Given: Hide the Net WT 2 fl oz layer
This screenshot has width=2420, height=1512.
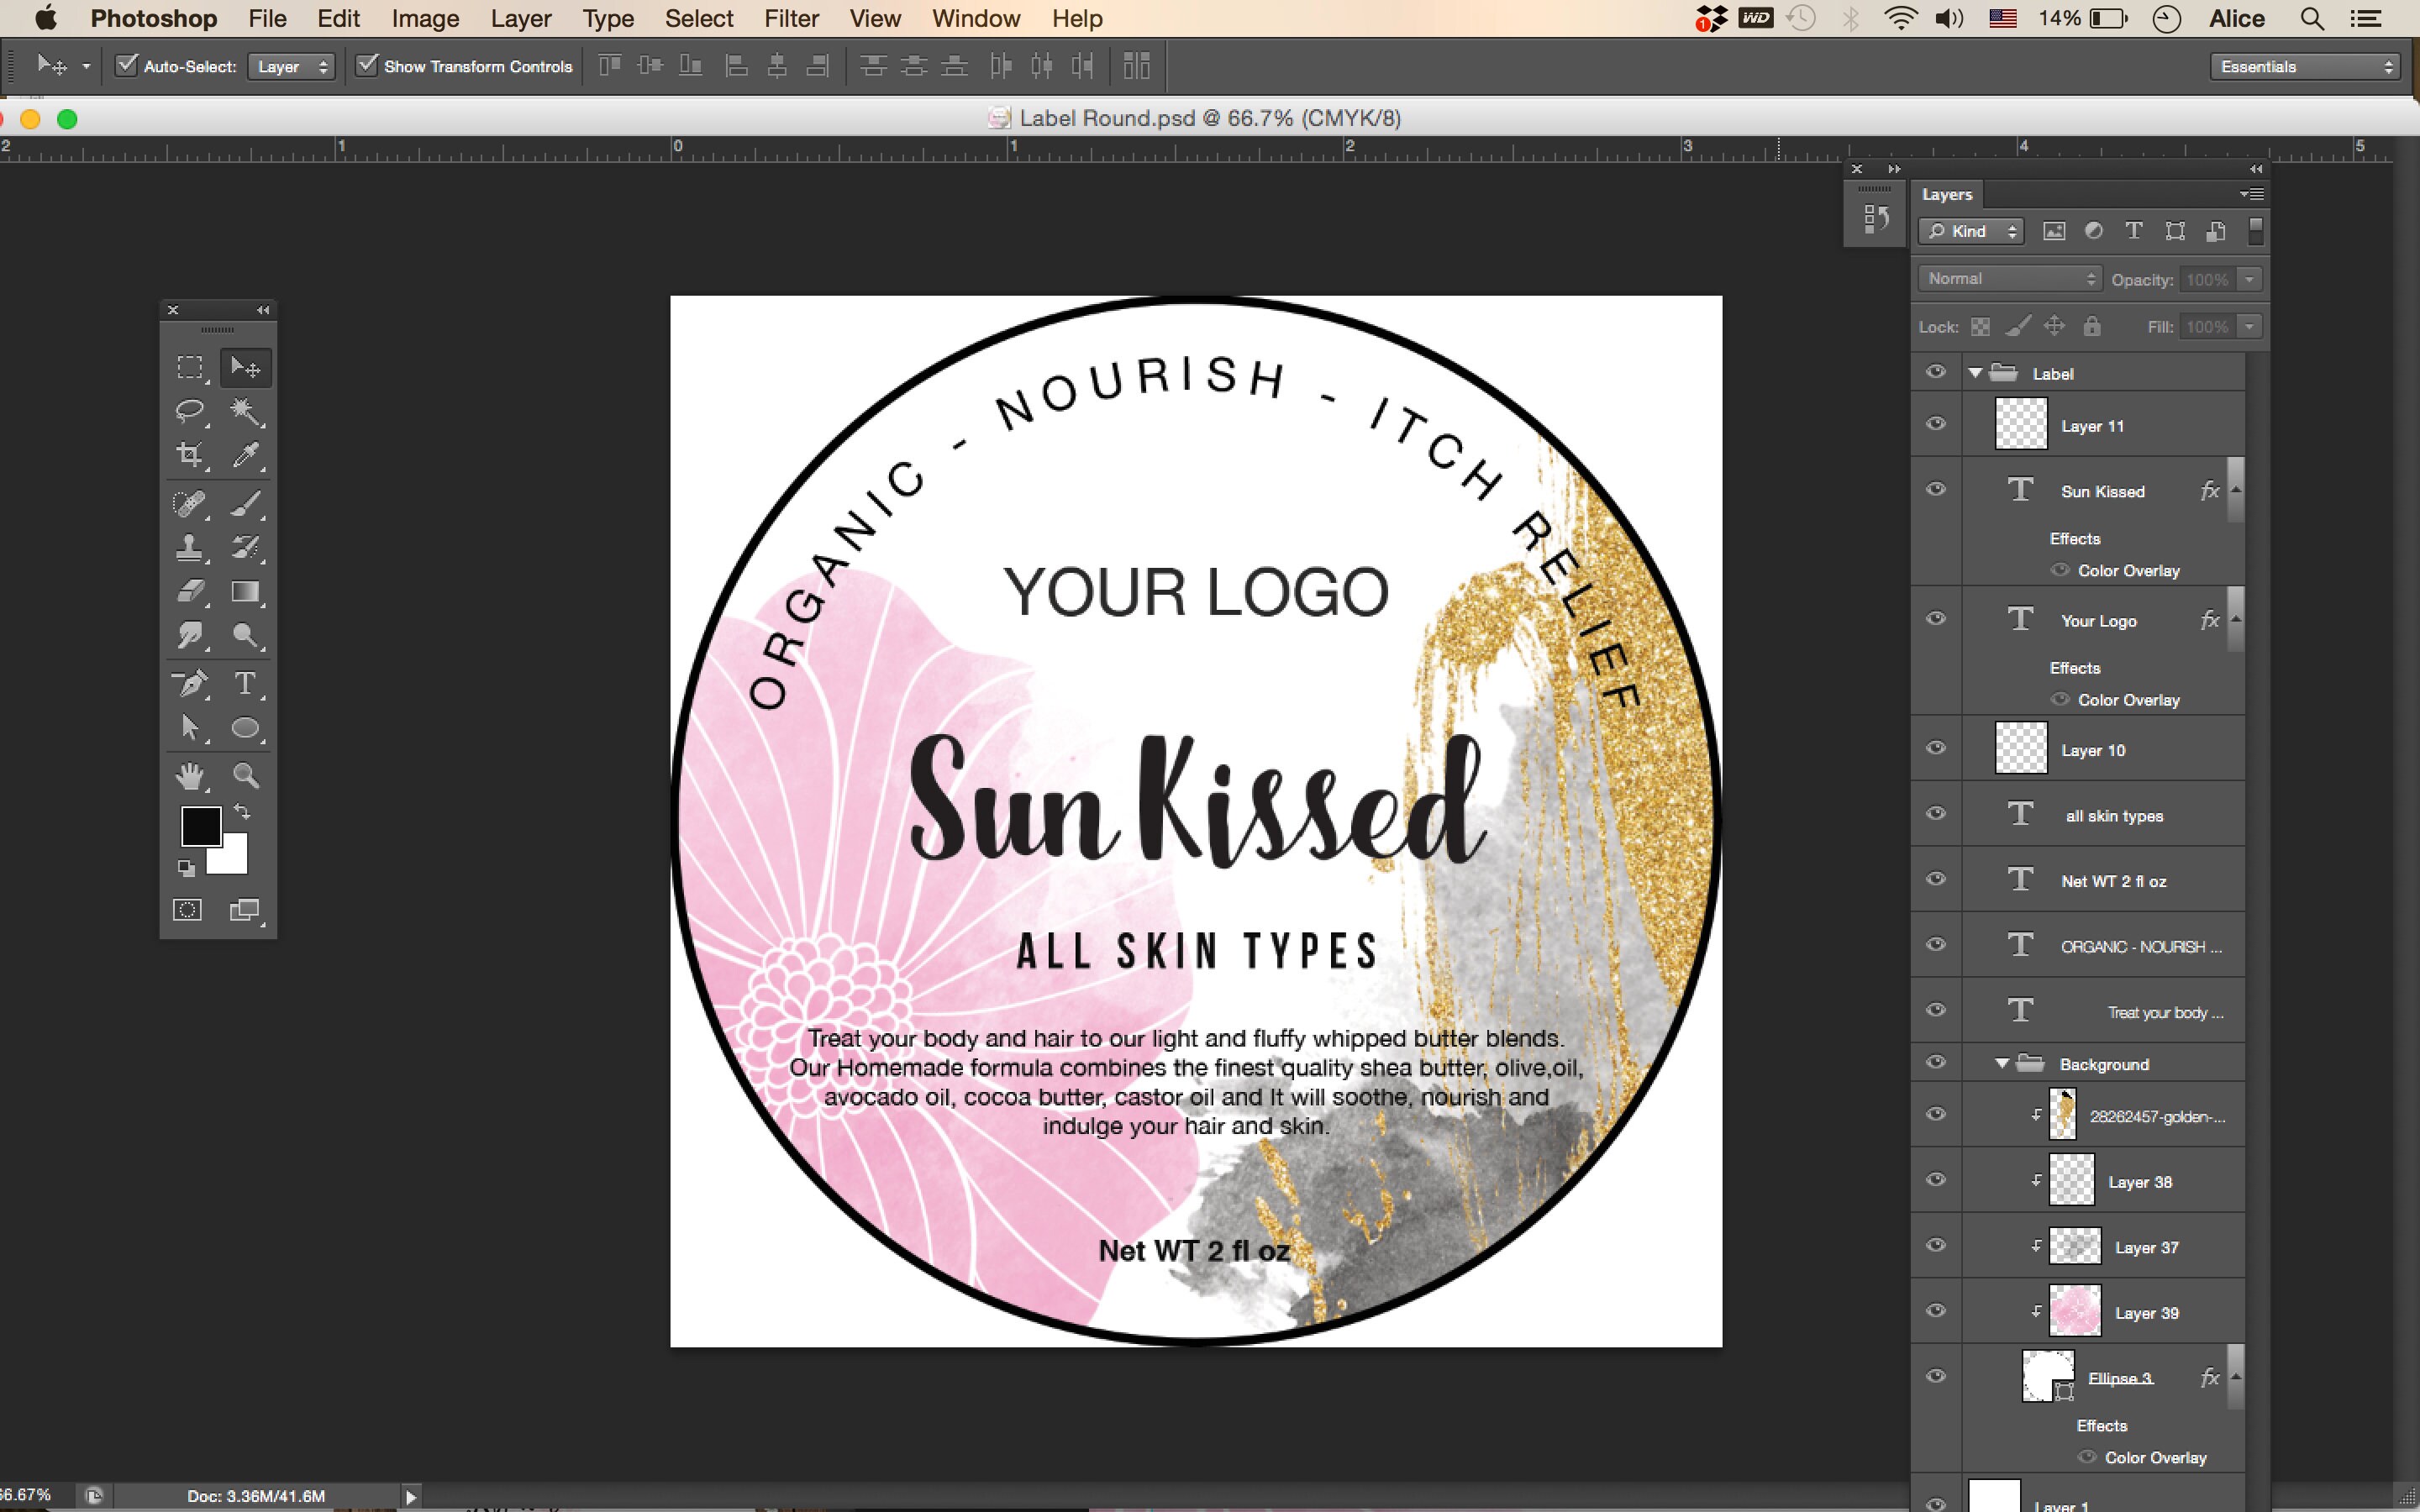Looking at the screenshot, I should pyautogui.click(x=1936, y=879).
